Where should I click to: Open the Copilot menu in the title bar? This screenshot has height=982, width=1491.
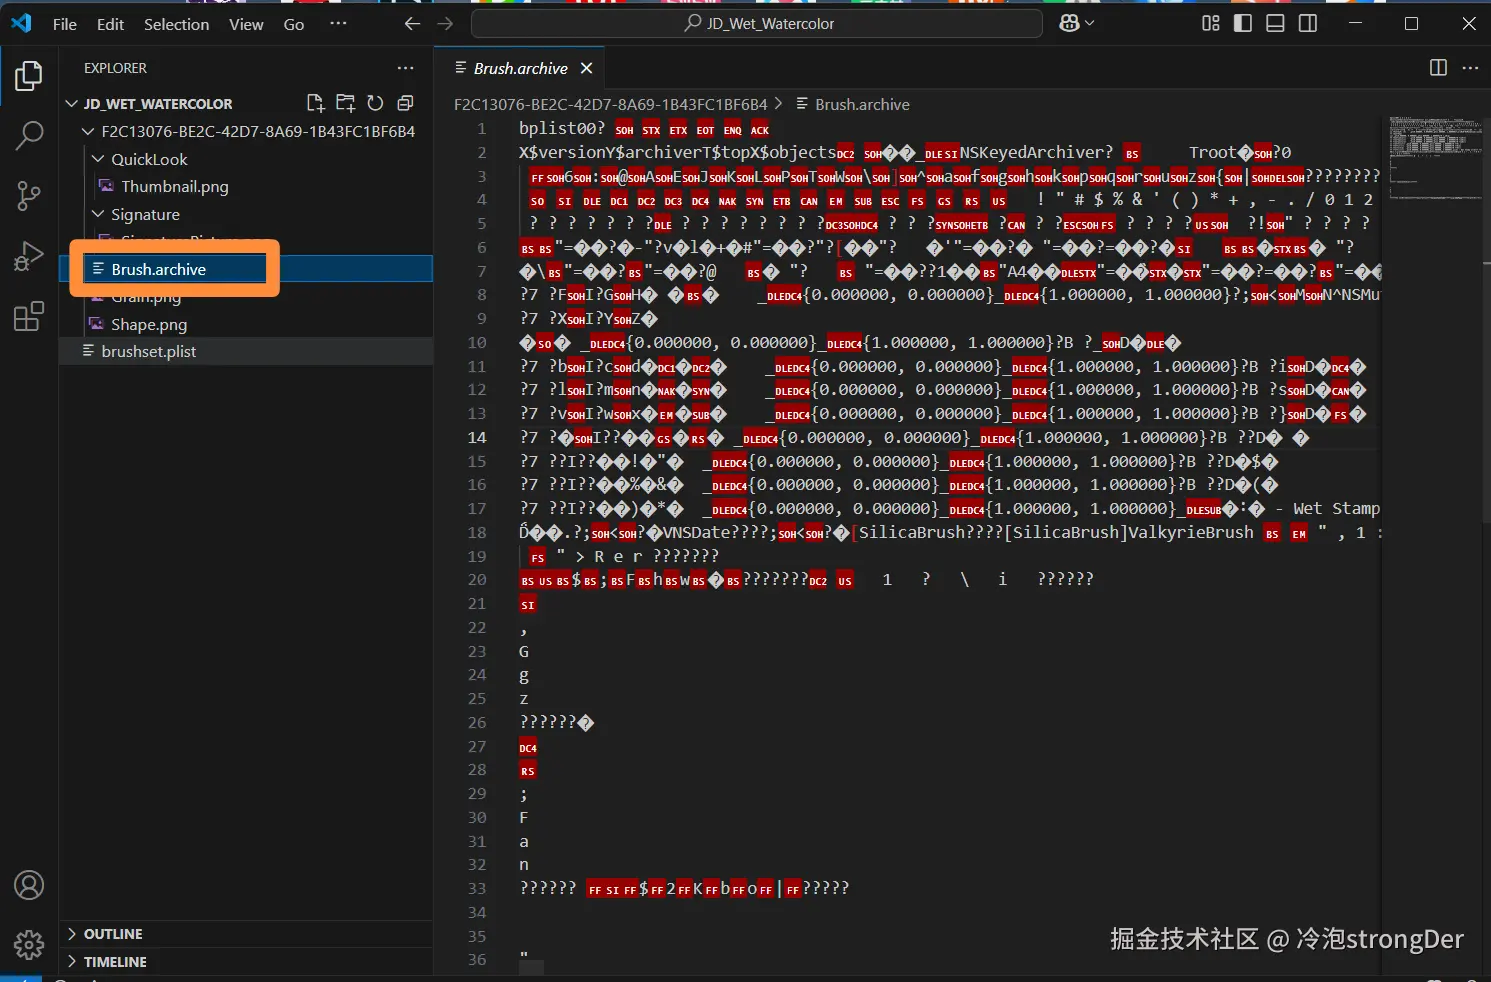[1075, 23]
